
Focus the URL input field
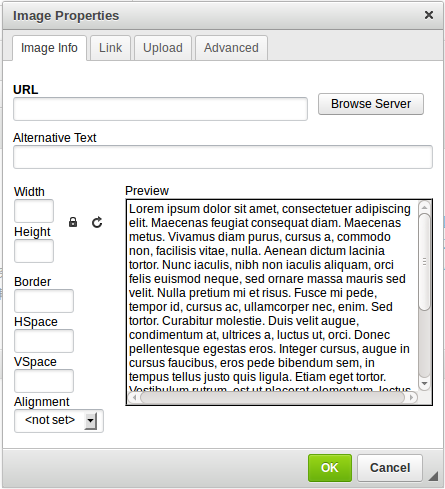160,109
